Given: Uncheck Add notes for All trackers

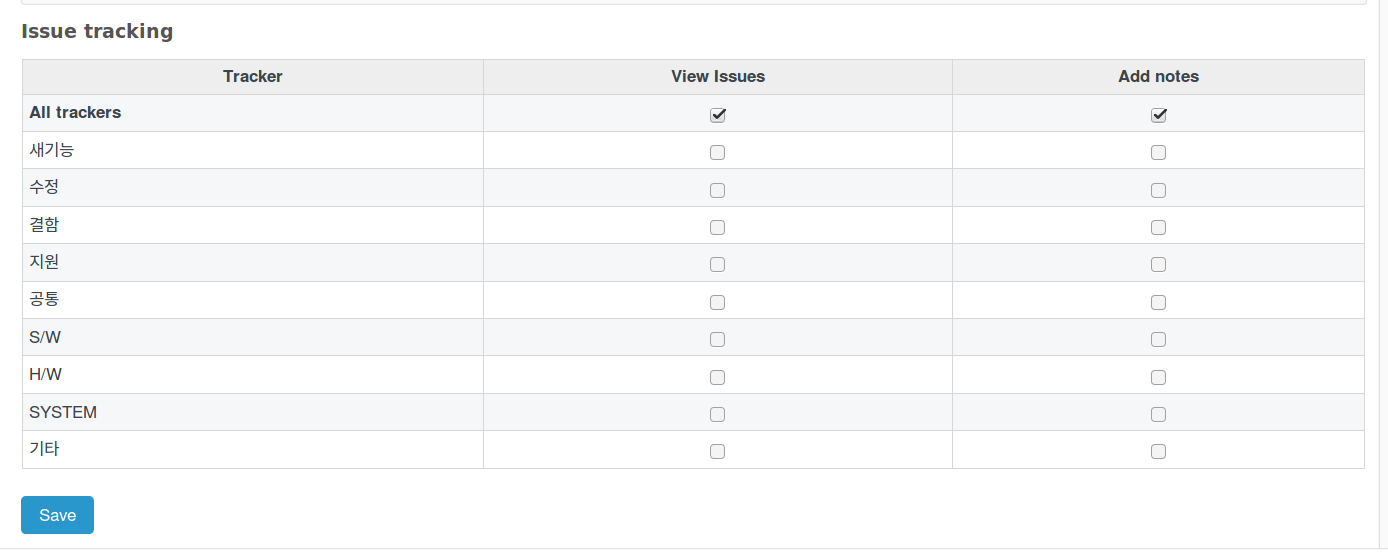Looking at the screenshot, I should [x=1158, y=115].
